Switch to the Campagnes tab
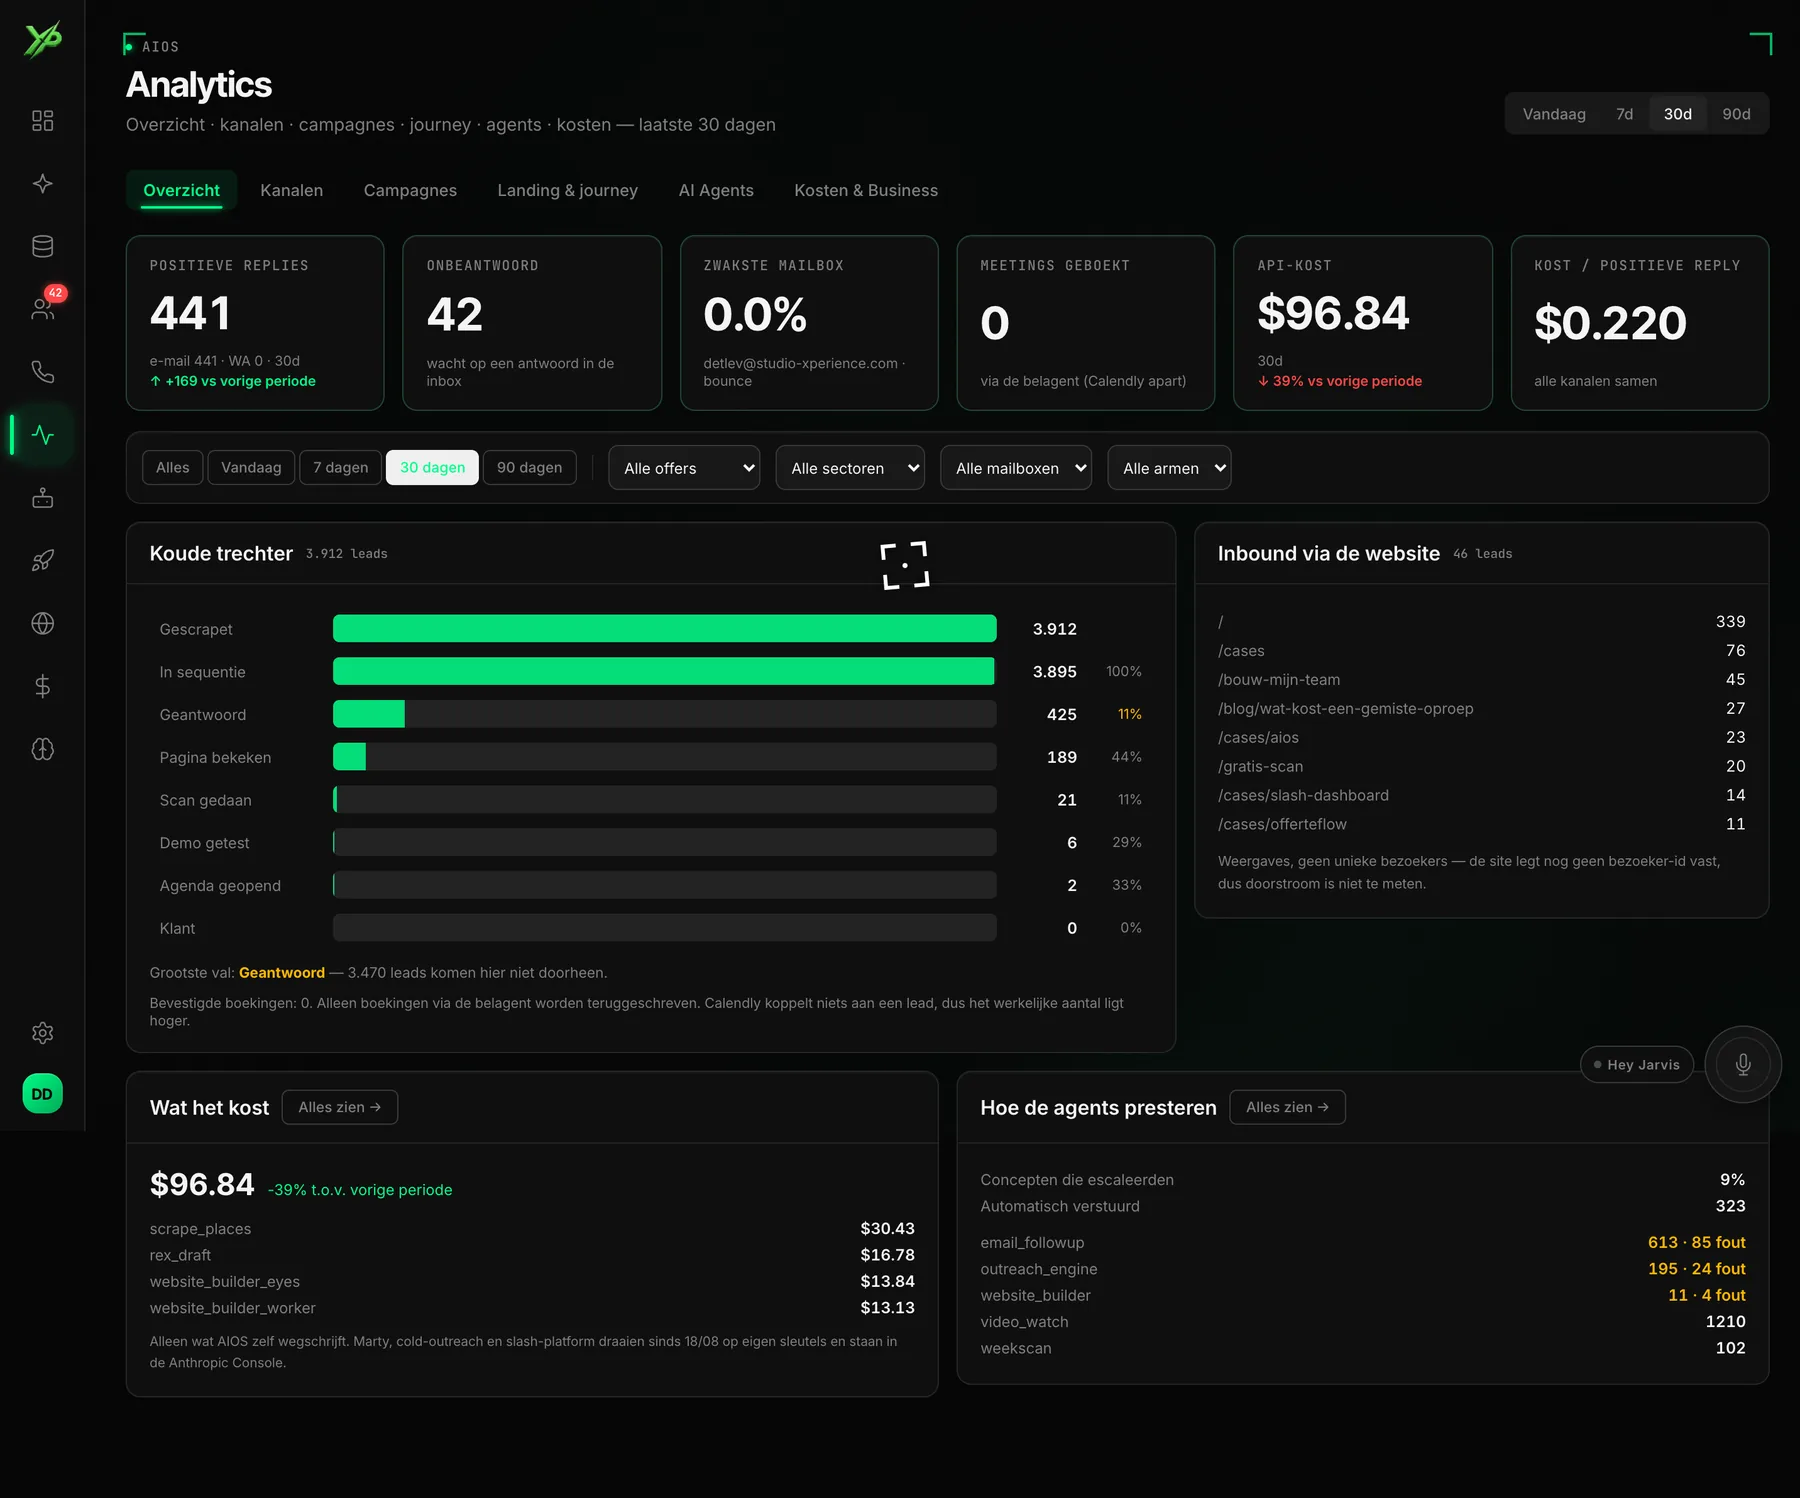Image resolution: width=1800 pixels, height=1498 pixels. point(410,190)
